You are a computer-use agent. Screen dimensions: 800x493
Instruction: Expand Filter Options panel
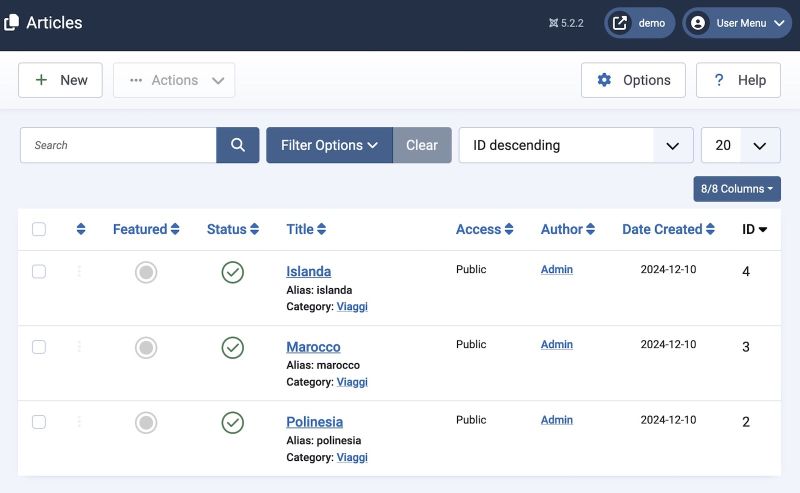(329, 145)
